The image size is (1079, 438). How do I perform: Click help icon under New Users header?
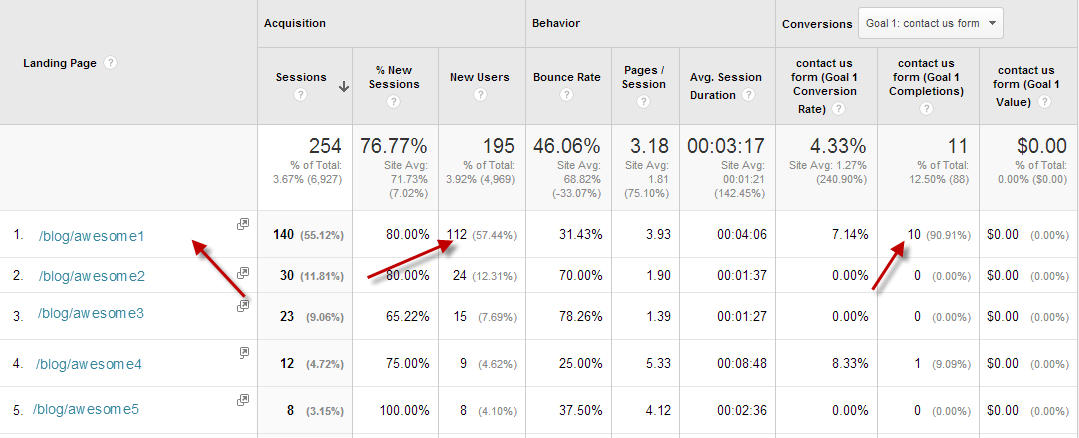click(480, 95)
